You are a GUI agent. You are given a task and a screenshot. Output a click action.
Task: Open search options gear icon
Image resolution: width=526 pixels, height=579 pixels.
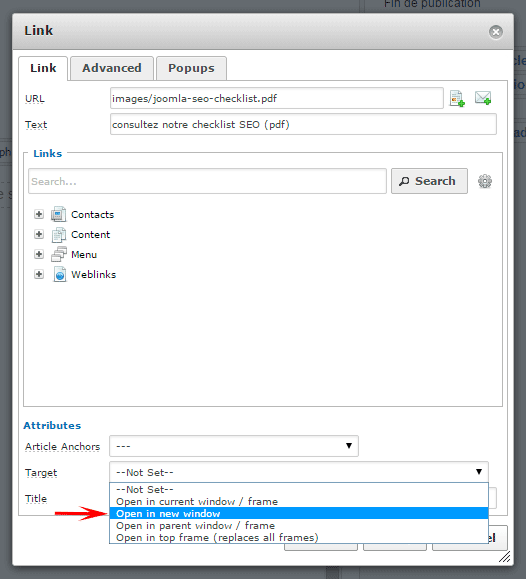(x=485, y=181)
